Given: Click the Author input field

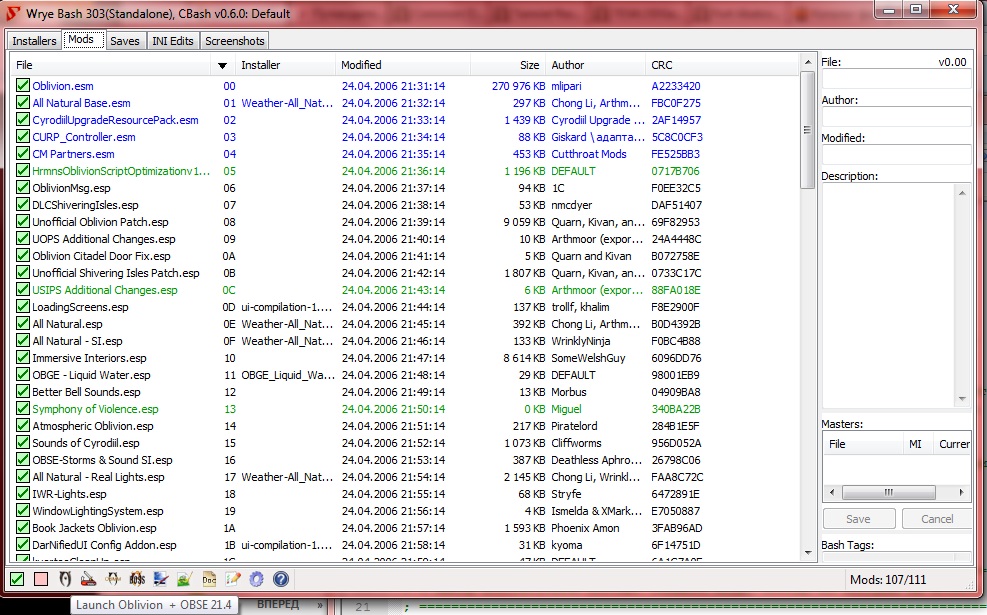Looking at the screenshot, I should click(896, 116).
